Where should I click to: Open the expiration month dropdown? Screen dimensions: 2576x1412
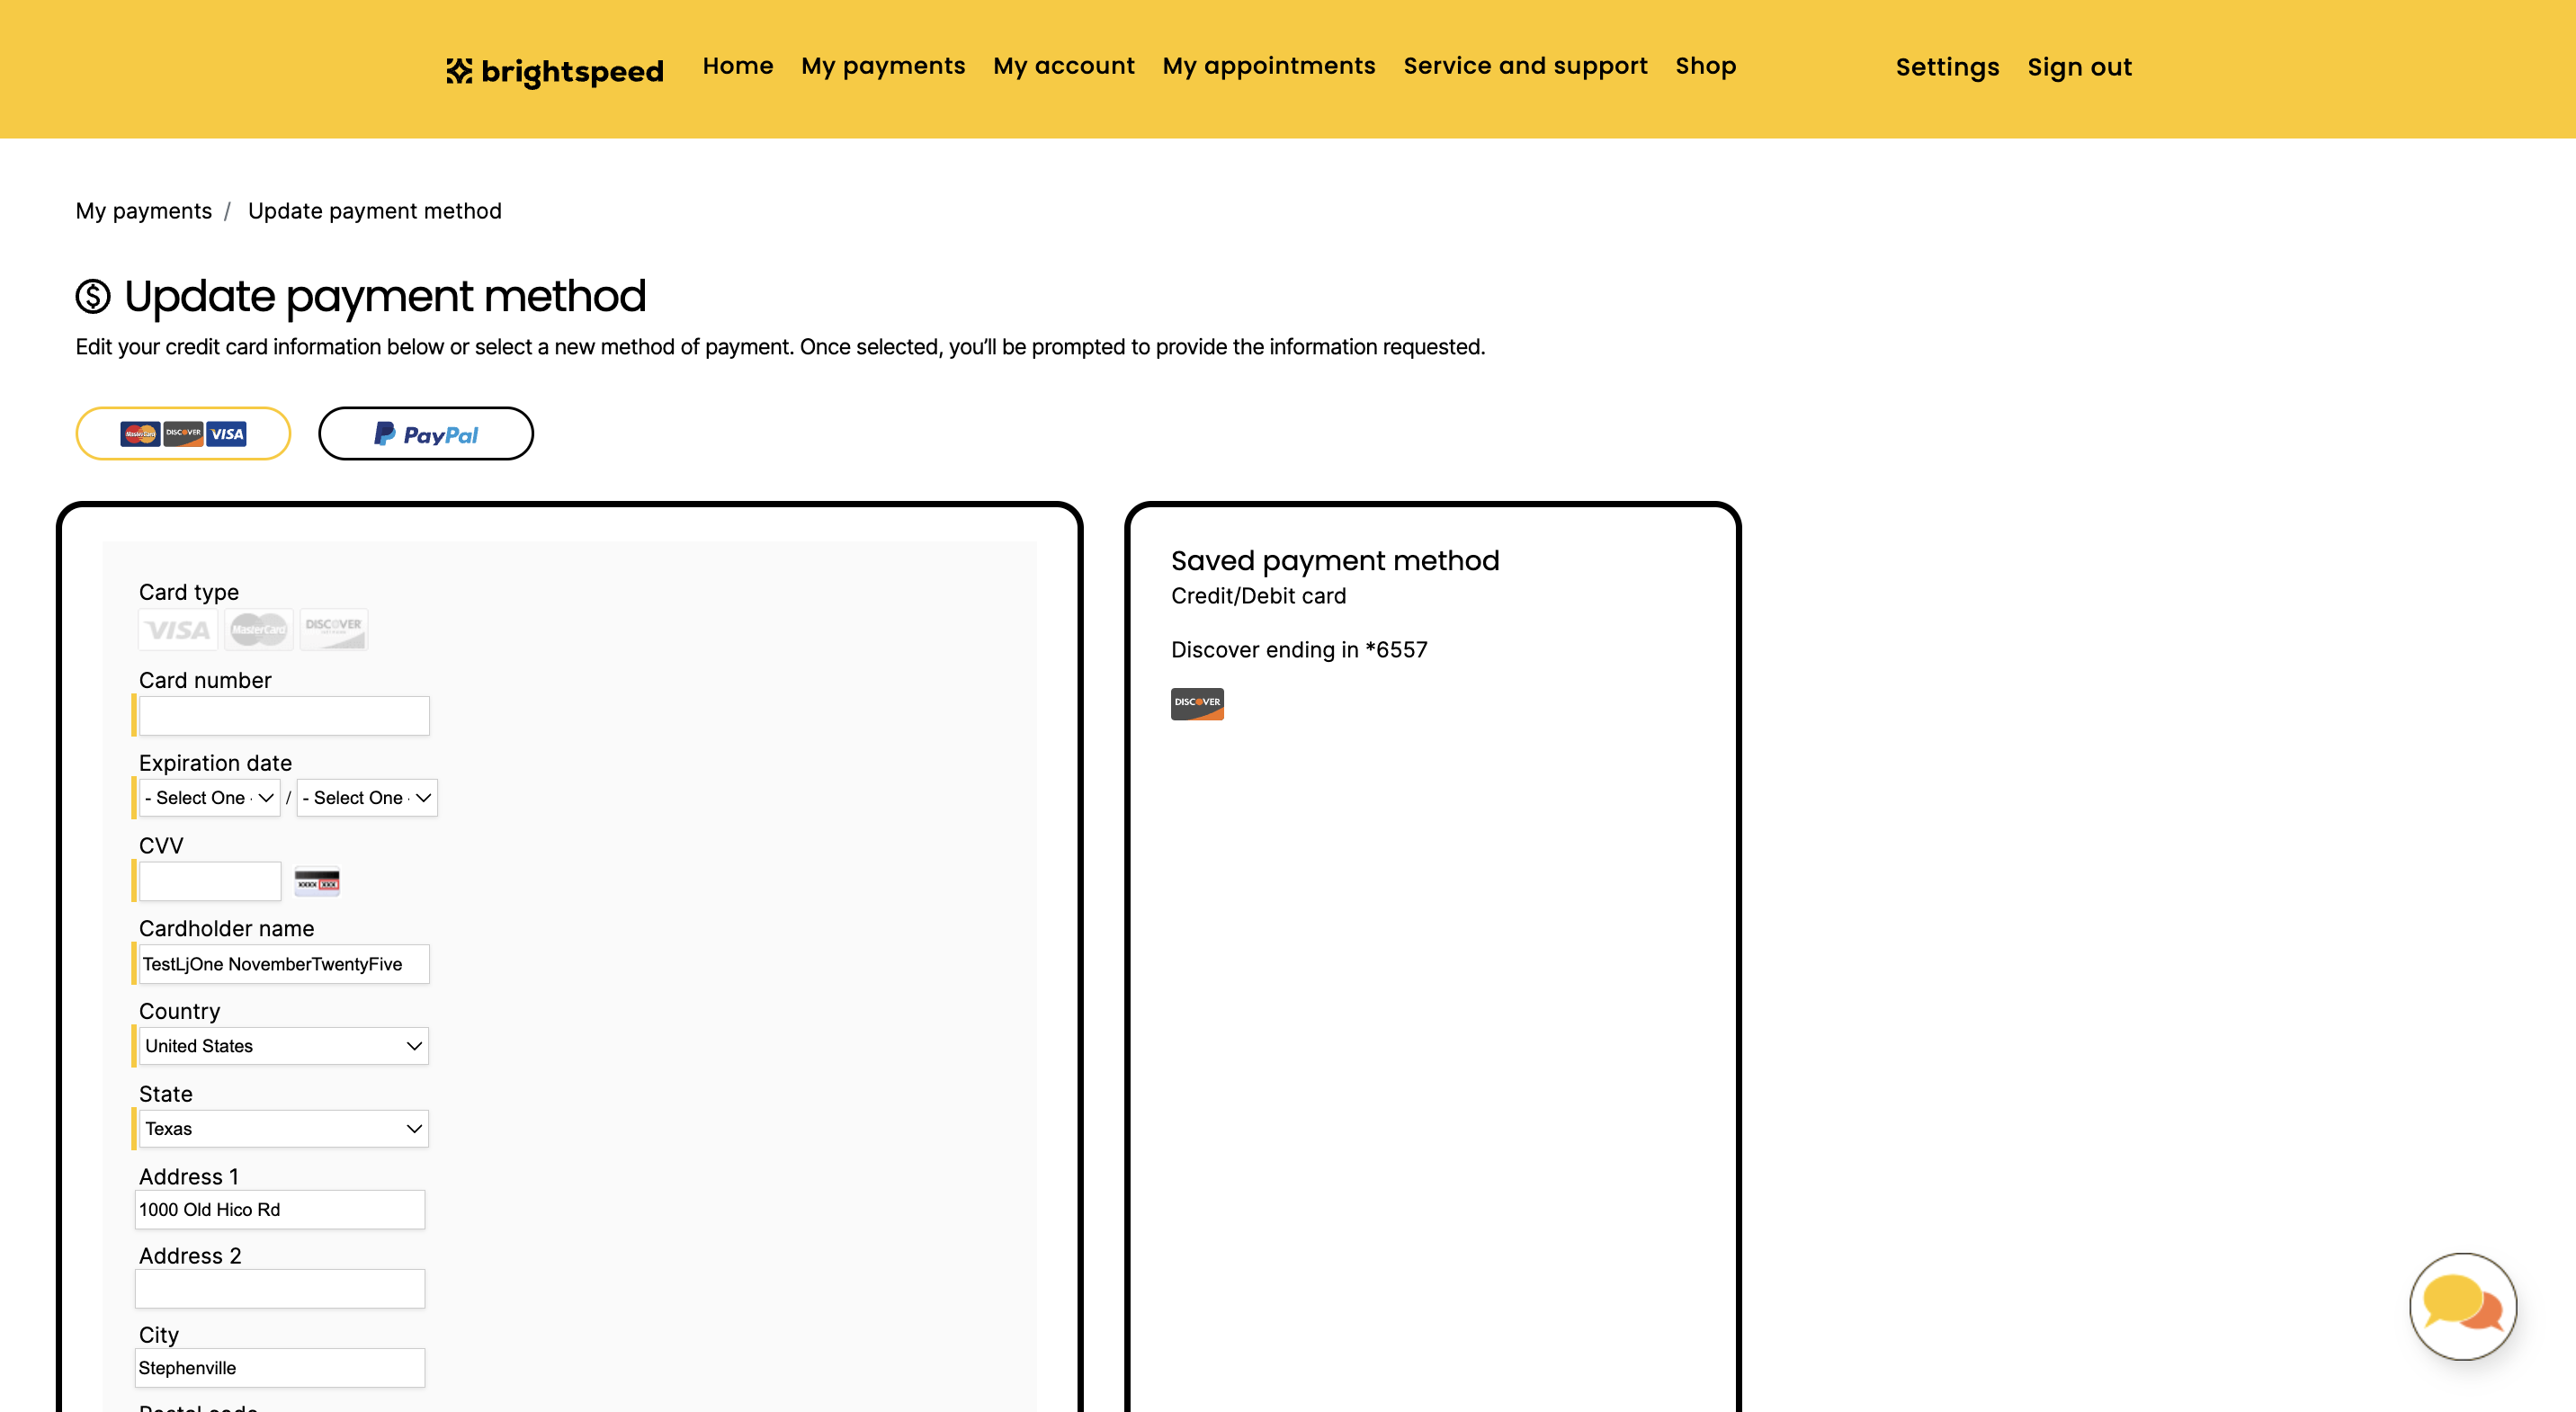(209, 797)
